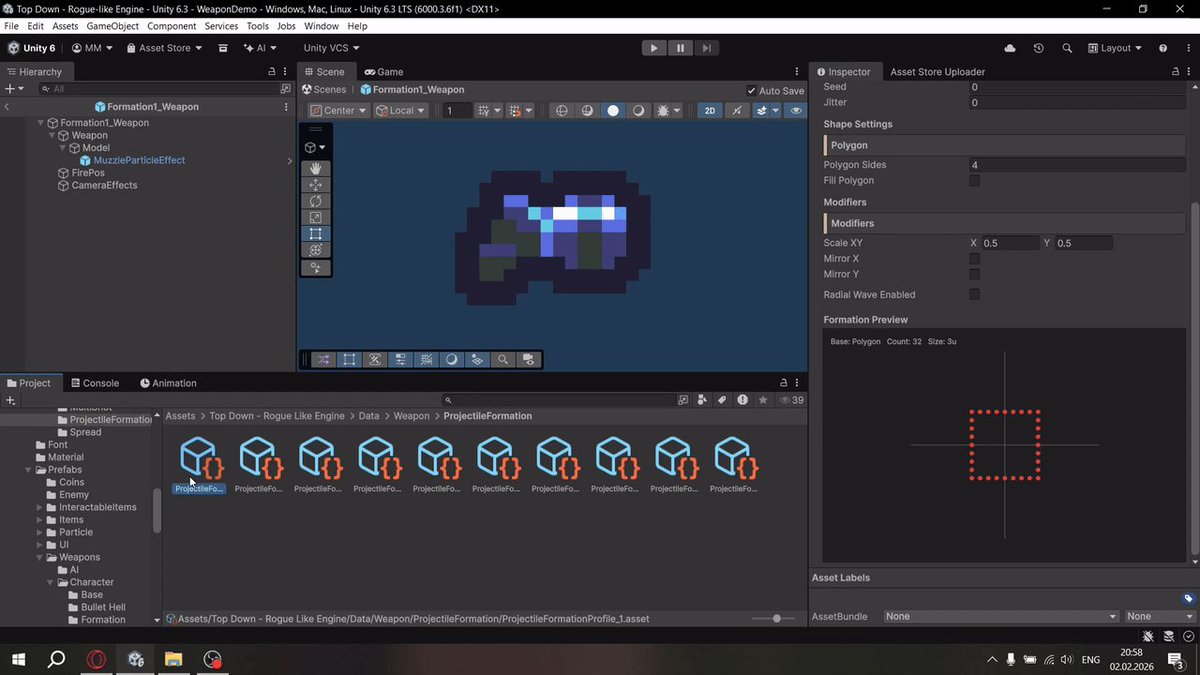Open the undo history icon
This screenshot has height=675, width=1200.
tap(1039, 48)
